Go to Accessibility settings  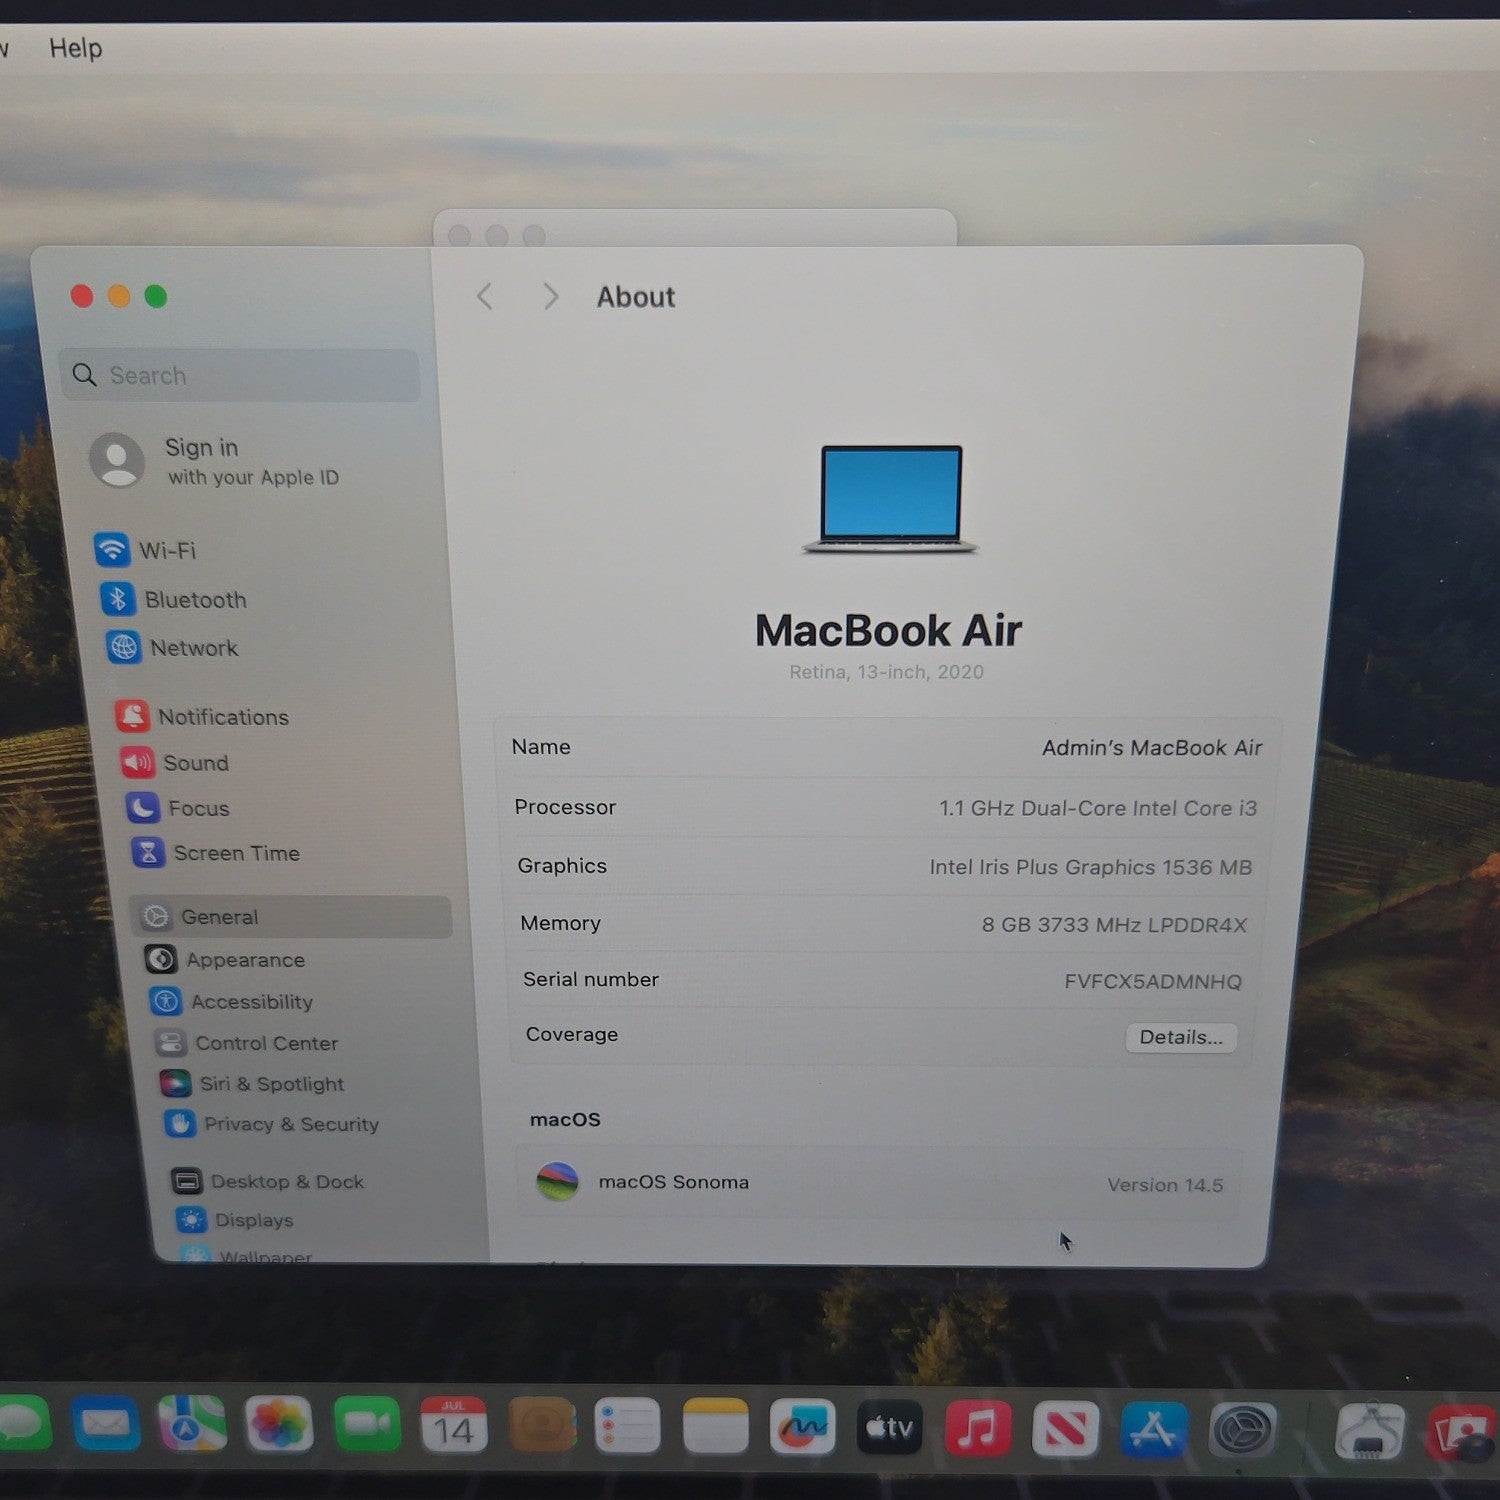(x=232, y=1002)
